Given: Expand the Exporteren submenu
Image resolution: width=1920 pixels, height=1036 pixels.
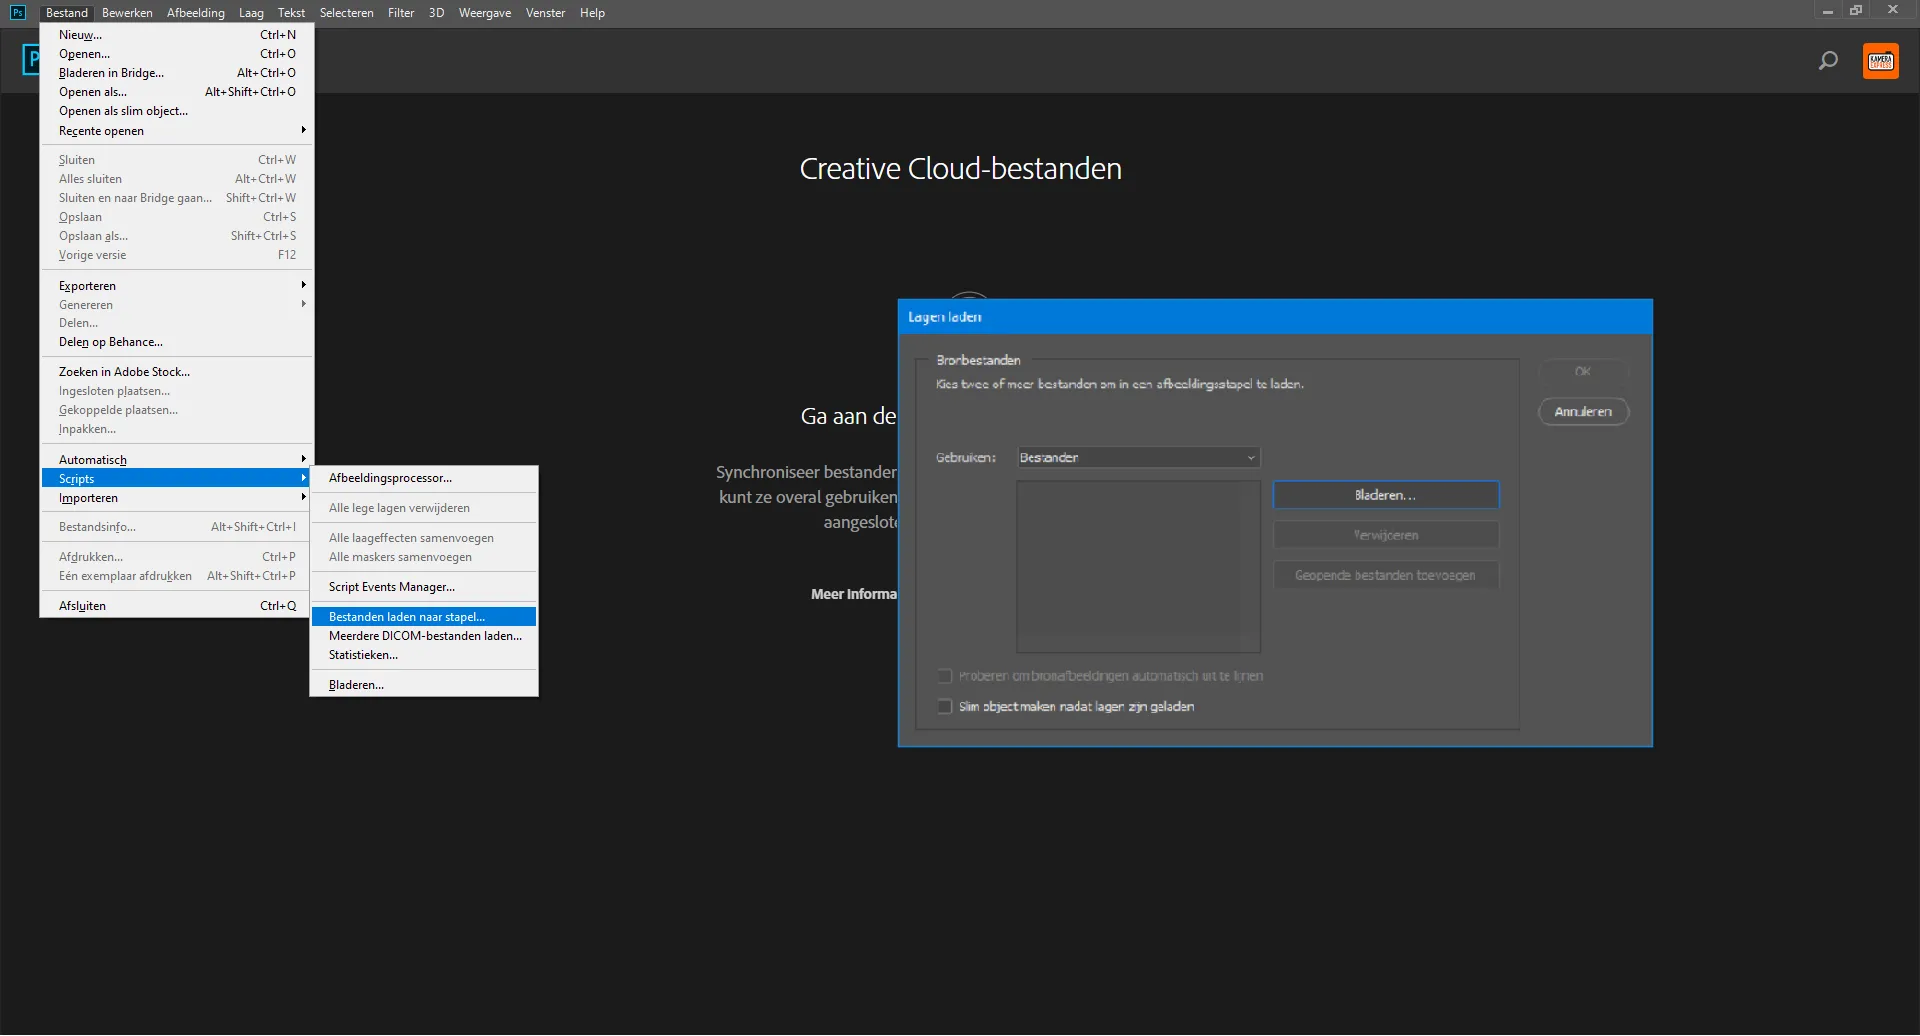Looking at the screenshot, I should point(177,286).
